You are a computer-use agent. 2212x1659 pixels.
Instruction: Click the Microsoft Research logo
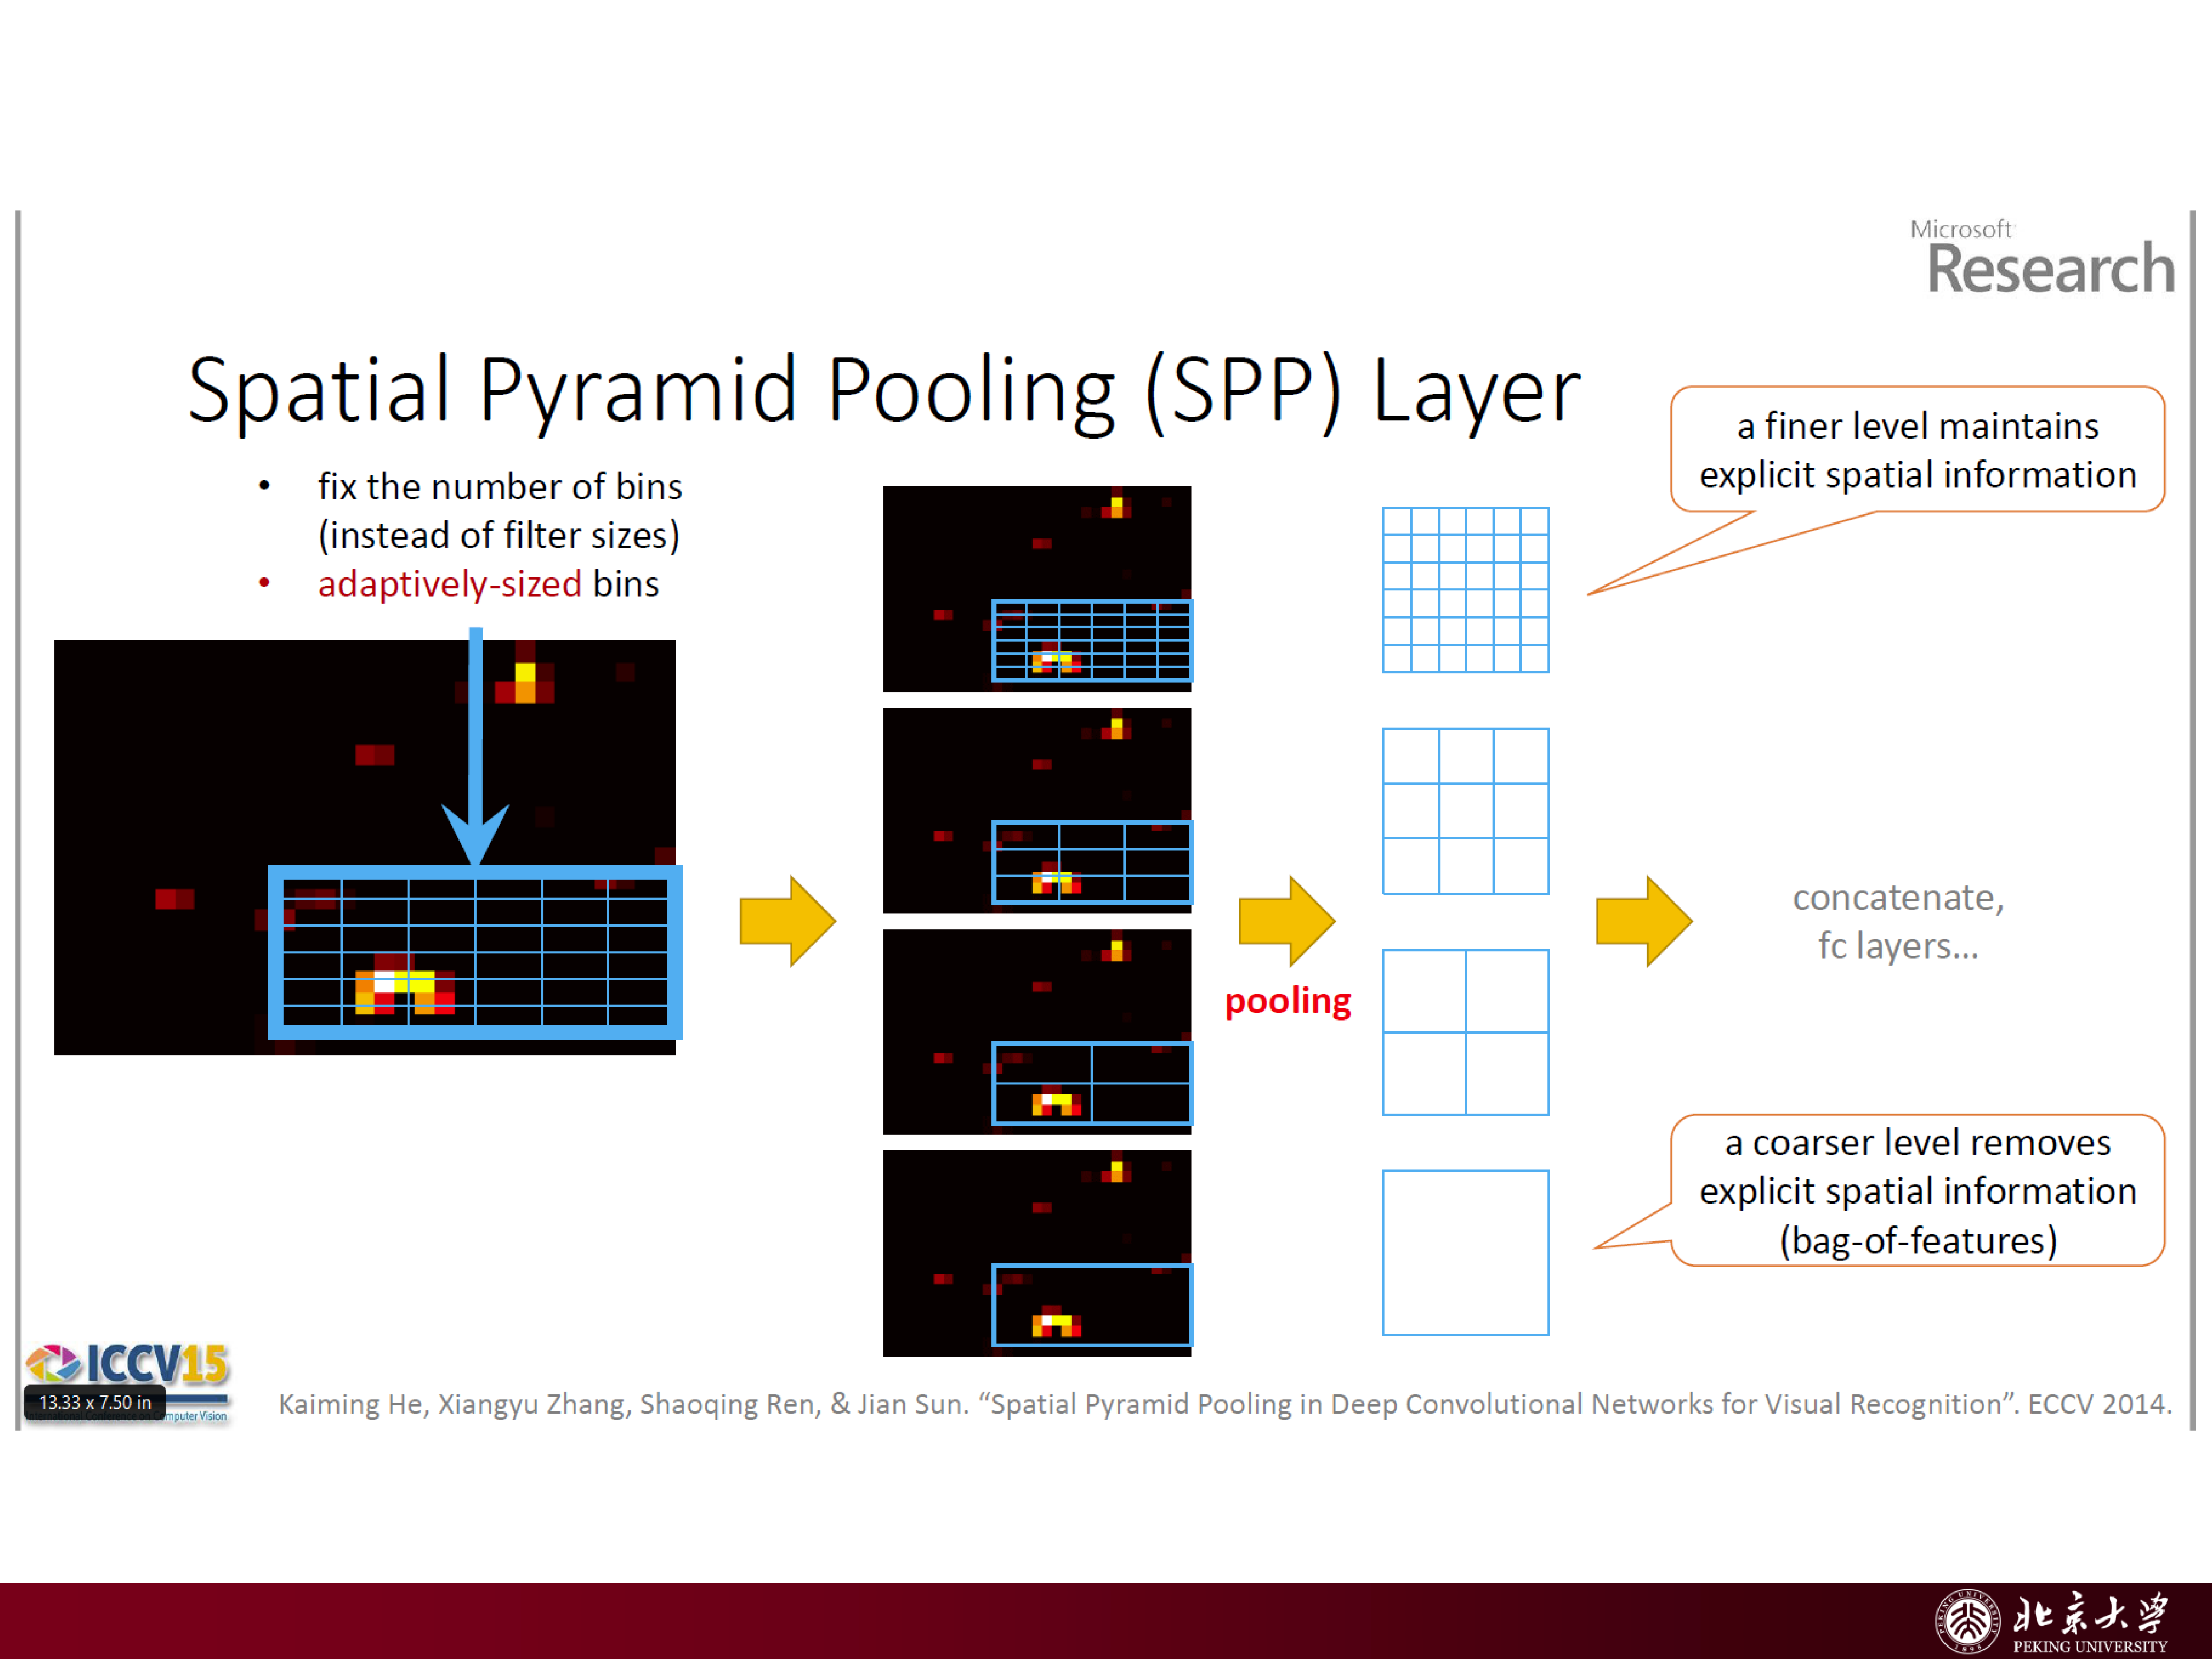point(2043,257)
